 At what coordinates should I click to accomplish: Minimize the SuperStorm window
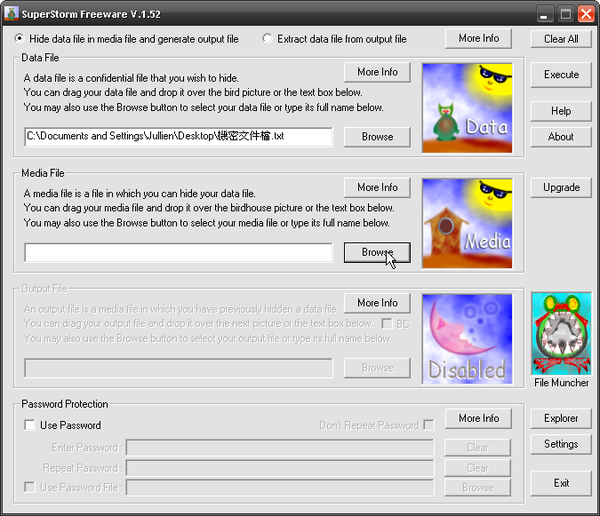click(x=545, y=14)
